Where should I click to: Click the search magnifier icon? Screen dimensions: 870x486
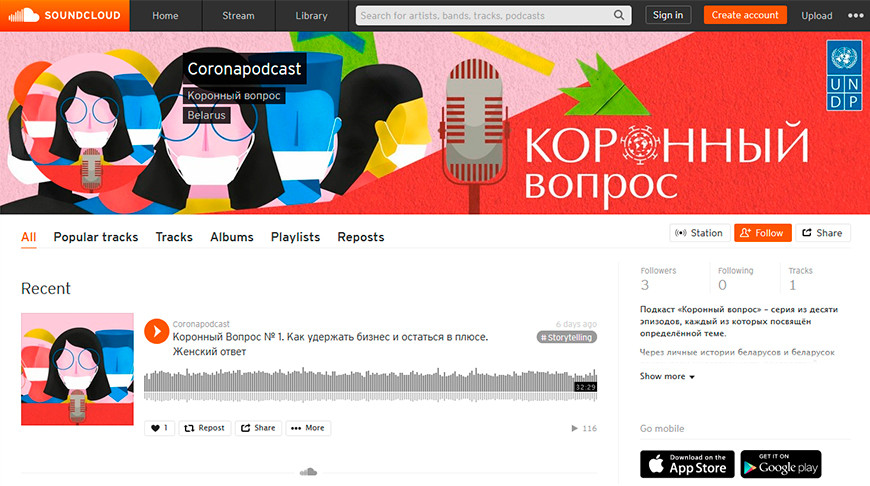[x=619, y=16]
